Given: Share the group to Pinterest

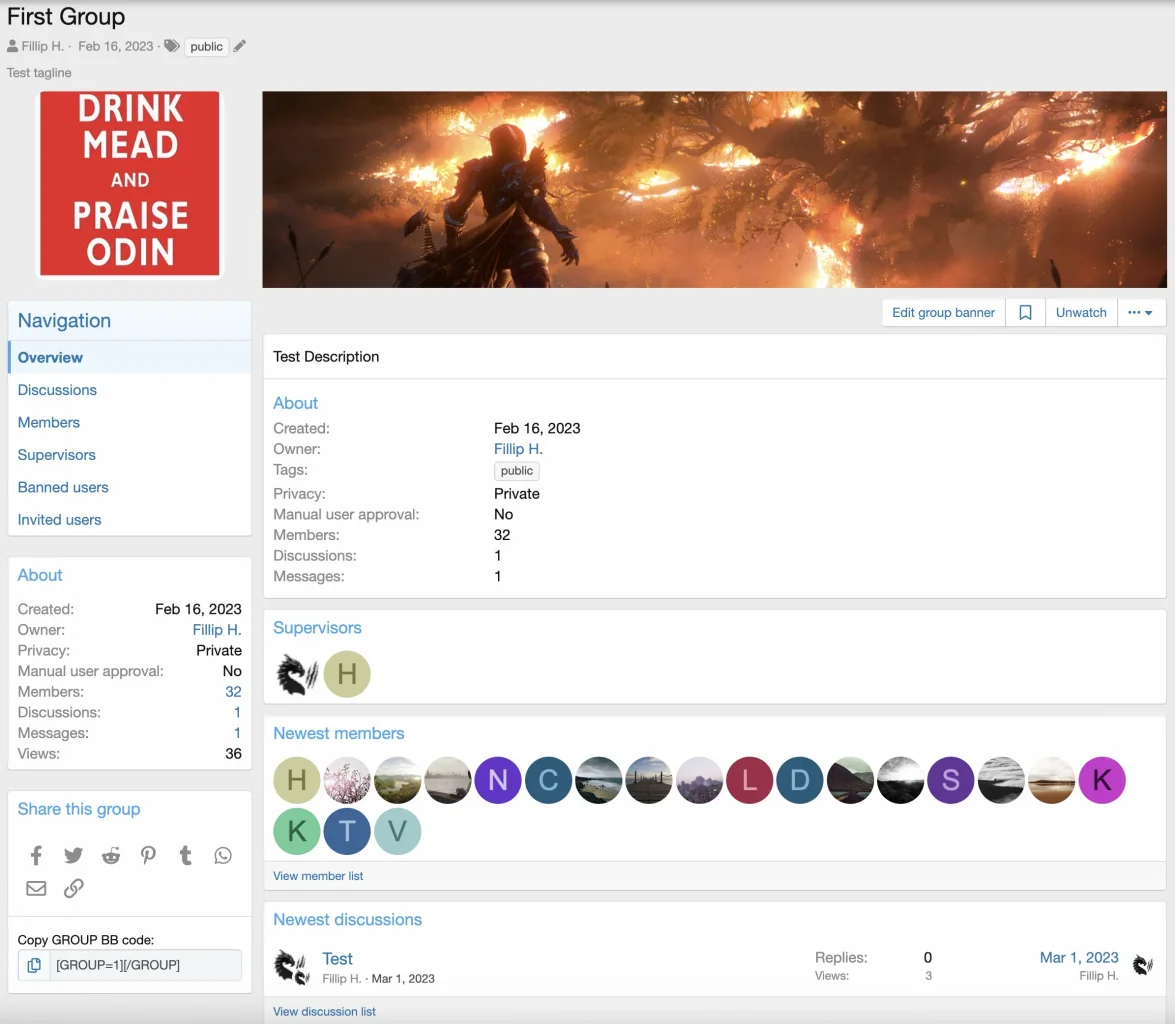Looking at the screenshot, I should point(148,855).
